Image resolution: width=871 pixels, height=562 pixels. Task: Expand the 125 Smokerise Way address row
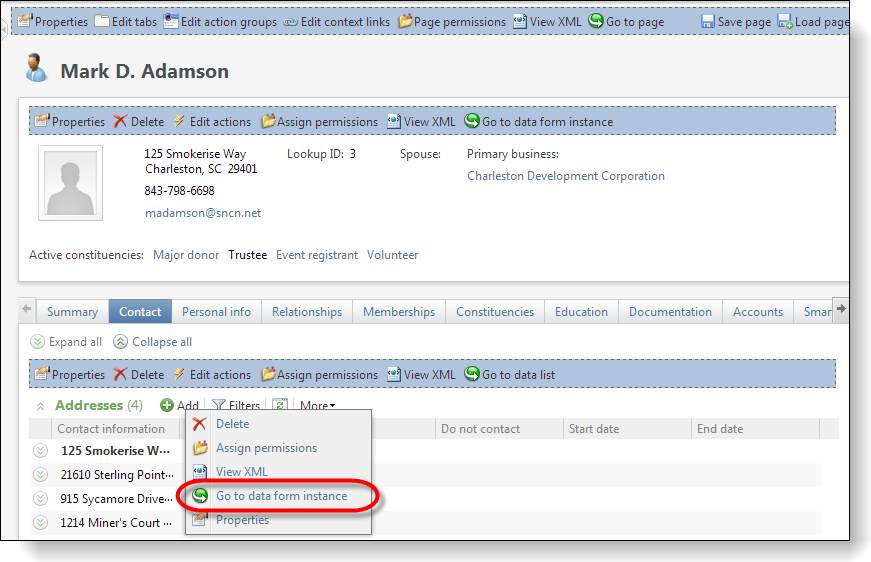[41, 451]
